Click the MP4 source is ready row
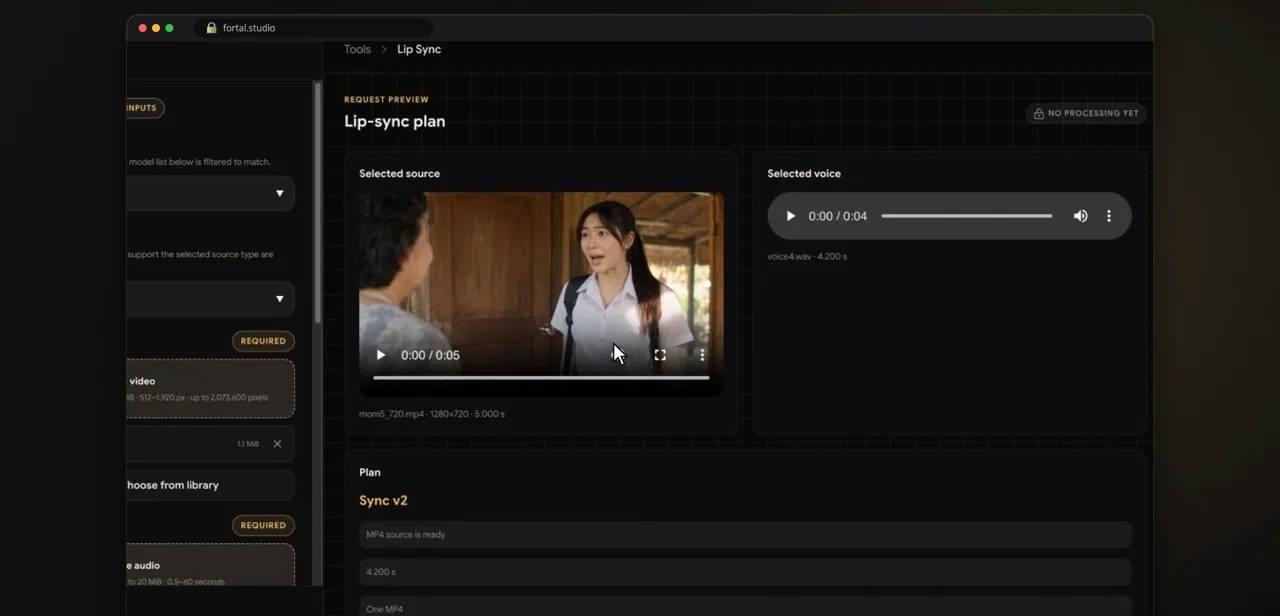1280x616 pixels. (x=745, y=534)
